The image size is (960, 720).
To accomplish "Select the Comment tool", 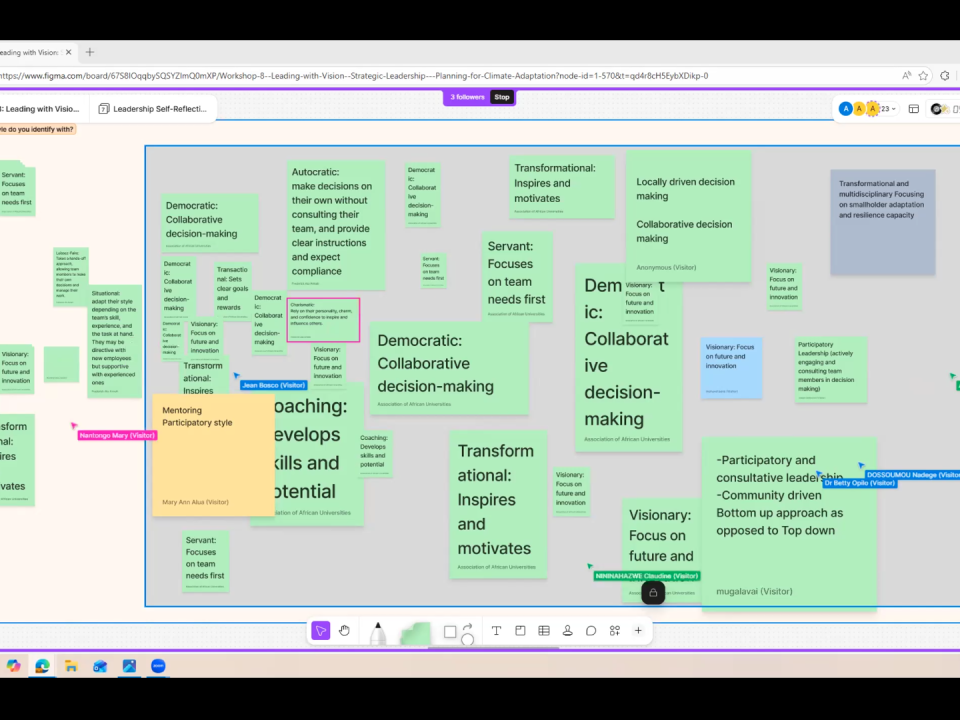I will click(591, 631).
